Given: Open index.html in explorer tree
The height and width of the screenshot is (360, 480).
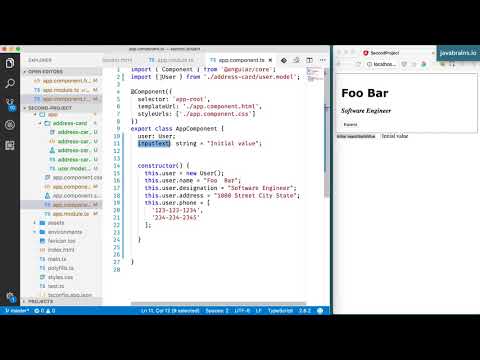Looking at the screenshot, I should click(x=57, y=250).
